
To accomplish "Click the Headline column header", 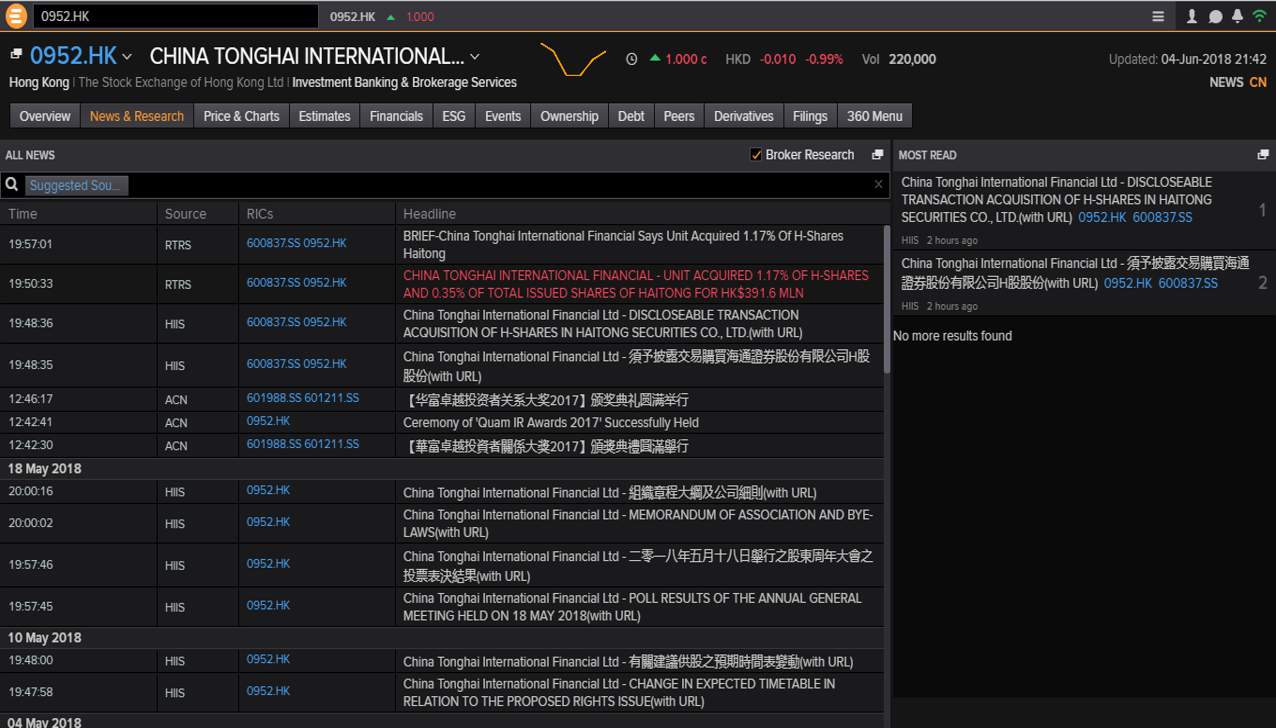I will pyautogui.click(x=429, y=213).
